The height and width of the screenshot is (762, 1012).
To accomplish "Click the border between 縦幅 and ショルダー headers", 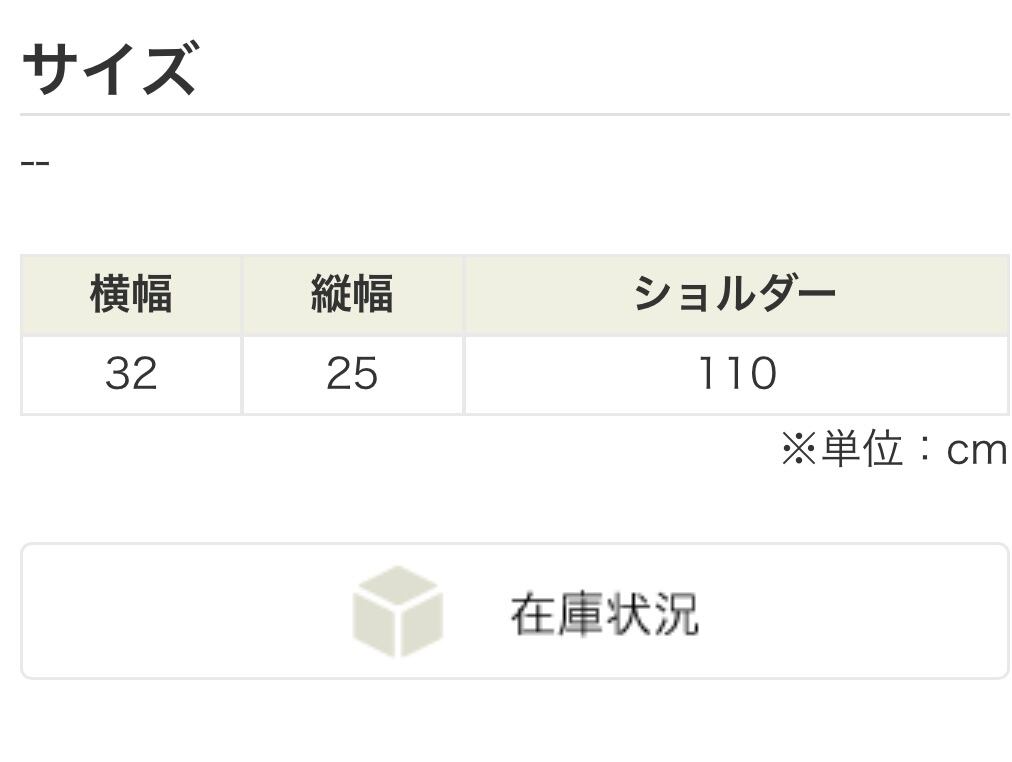I will (x=463, y=295).
